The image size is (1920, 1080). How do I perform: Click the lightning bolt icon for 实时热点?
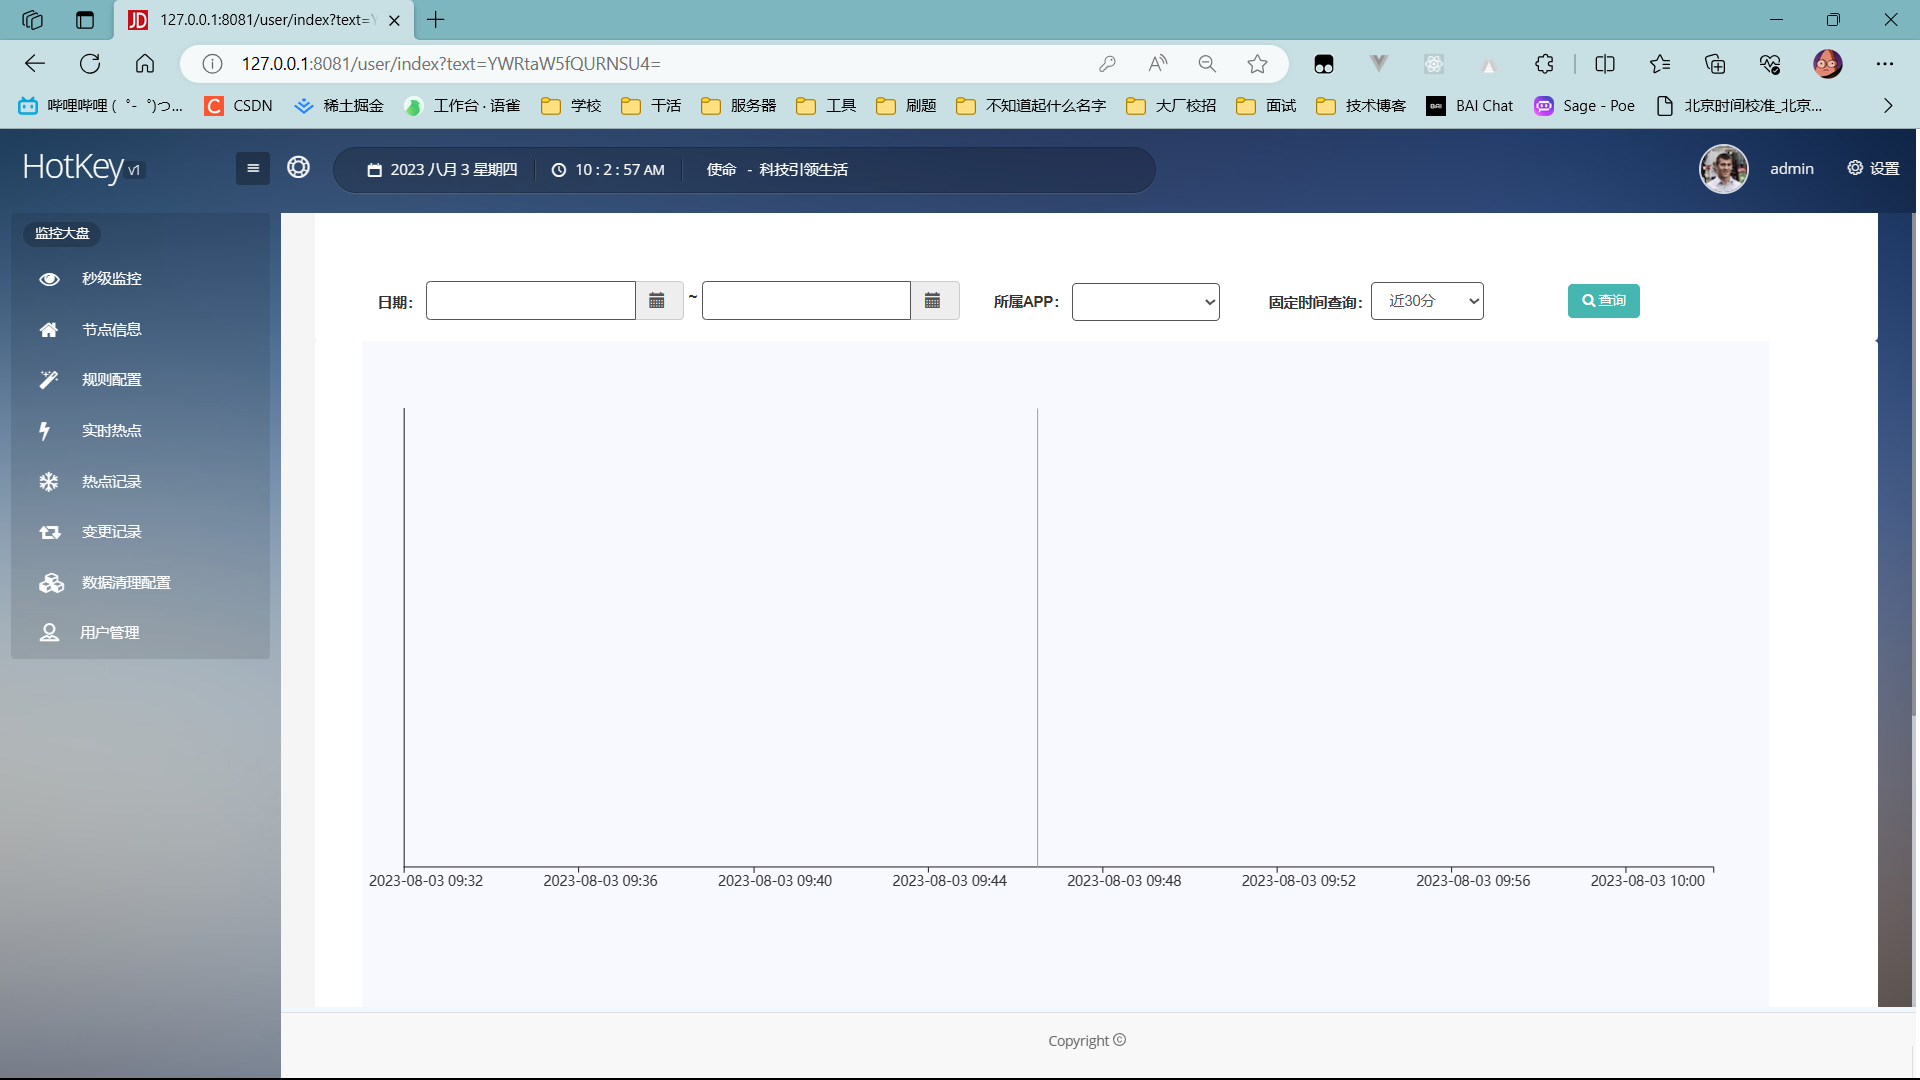point(45,431)
